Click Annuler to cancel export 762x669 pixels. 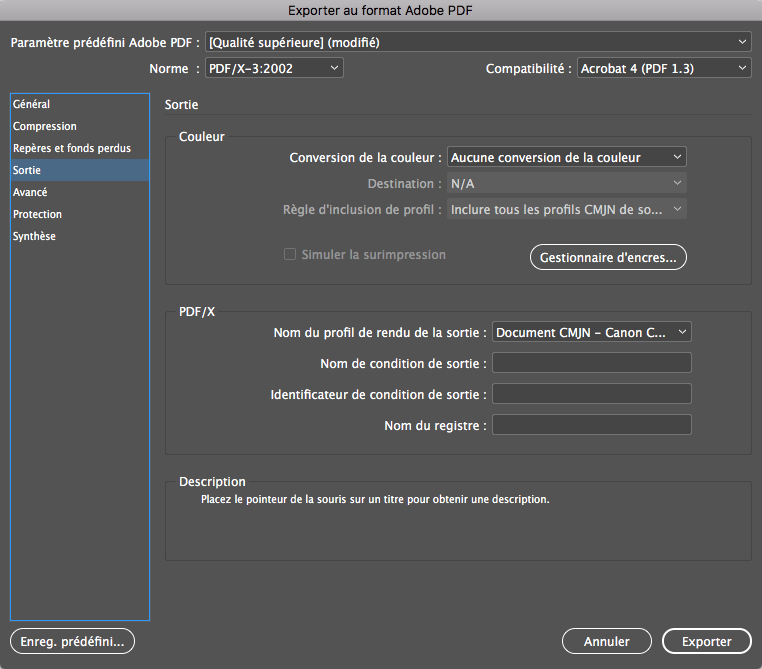click(606, 641)
